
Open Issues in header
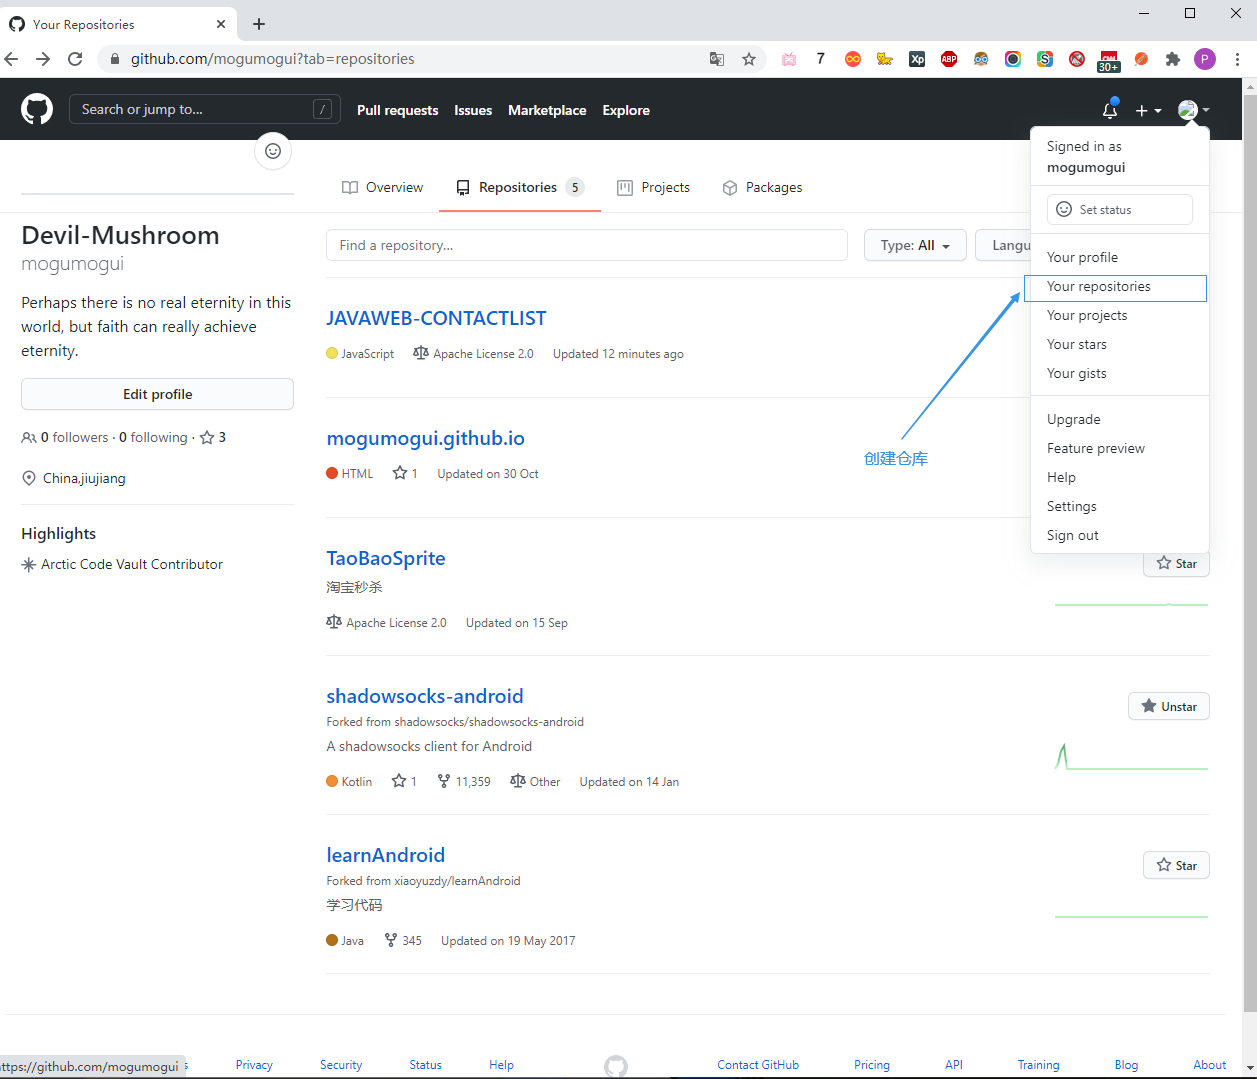coord(473,110)
